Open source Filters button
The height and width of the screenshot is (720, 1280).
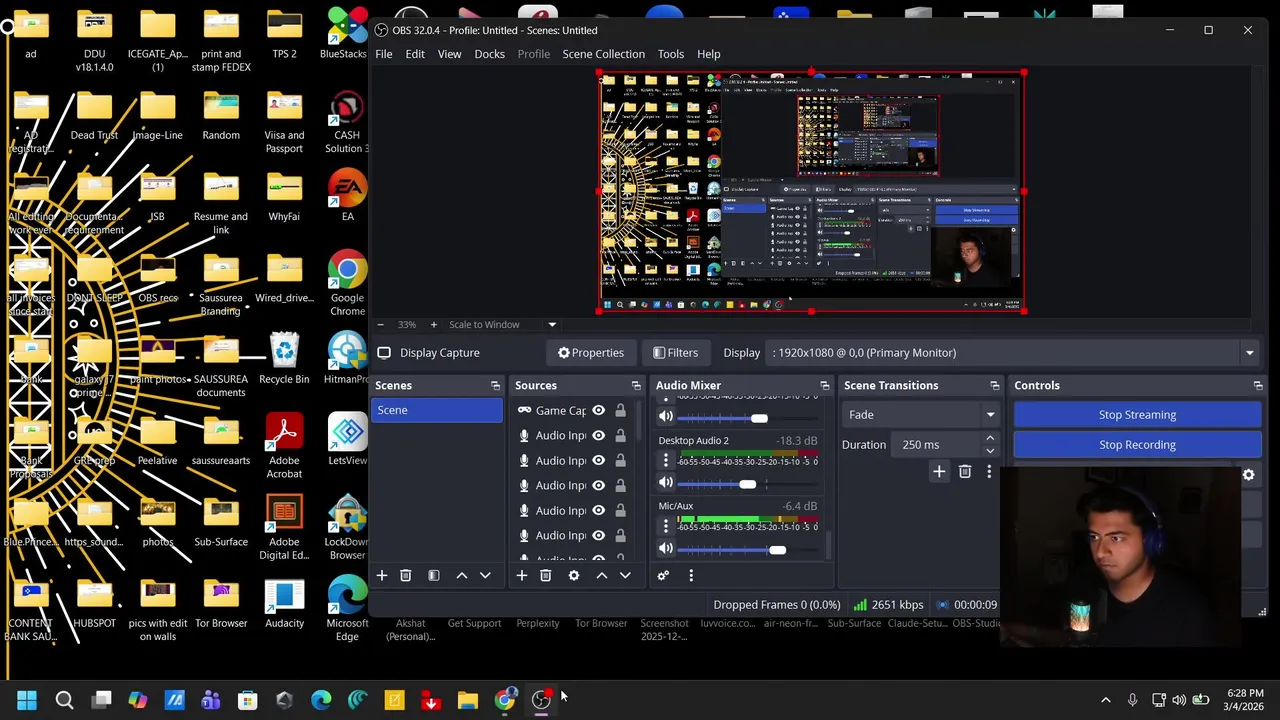click(x=676, y=352)
